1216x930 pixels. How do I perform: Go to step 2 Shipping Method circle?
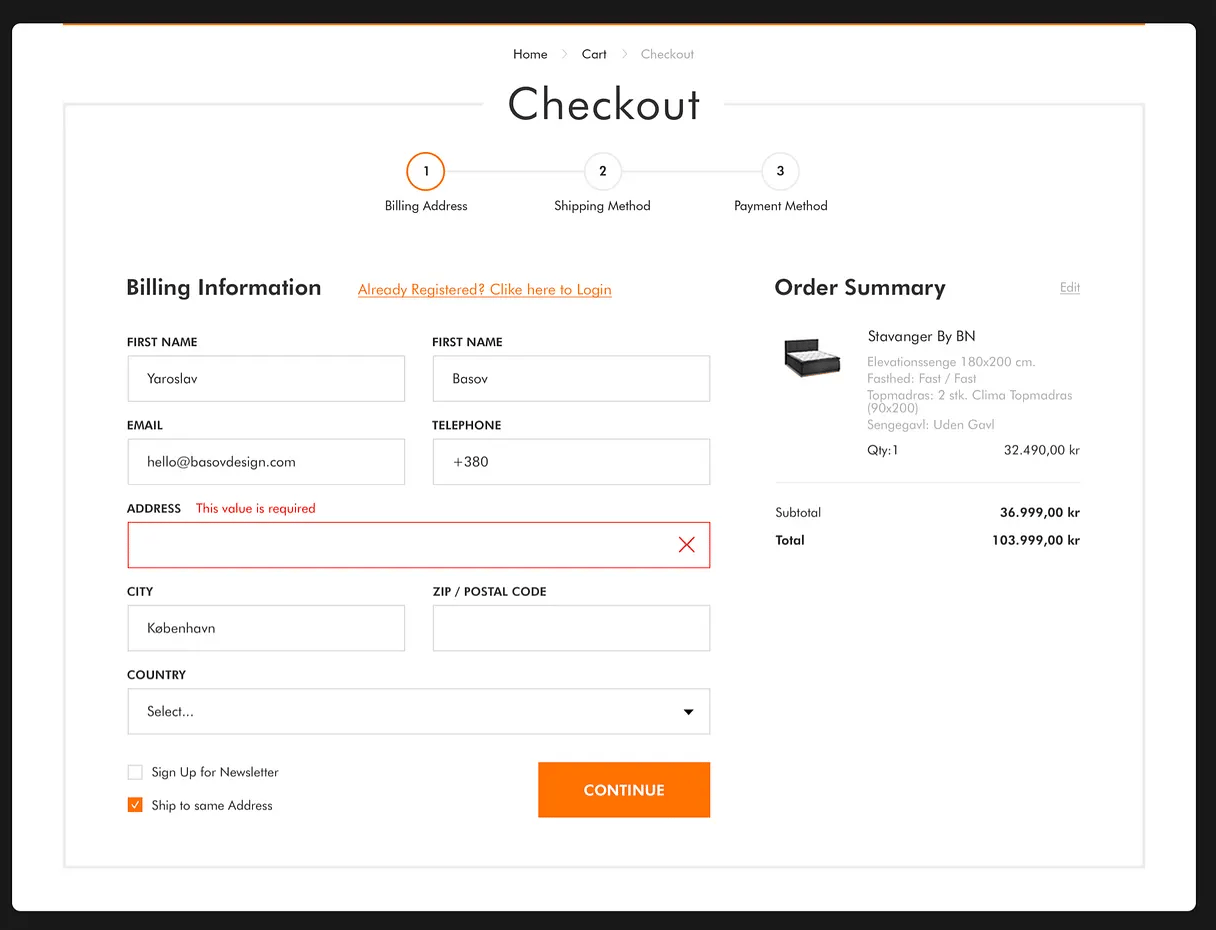(602, 172)
